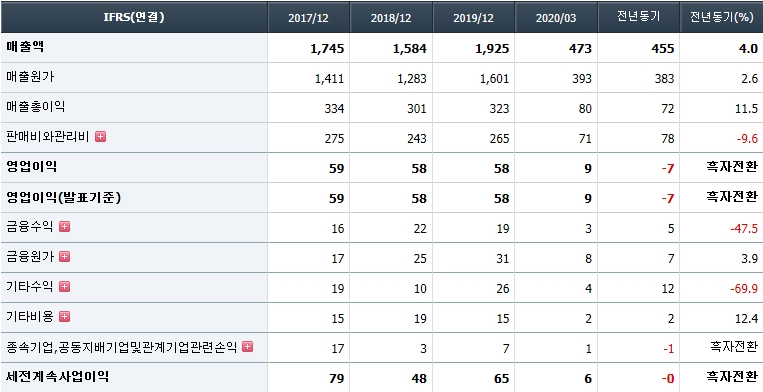Click the -9.6 SG&A change percentage
The width and height of the screenshot is (763, 392).
tap(747, 139)
